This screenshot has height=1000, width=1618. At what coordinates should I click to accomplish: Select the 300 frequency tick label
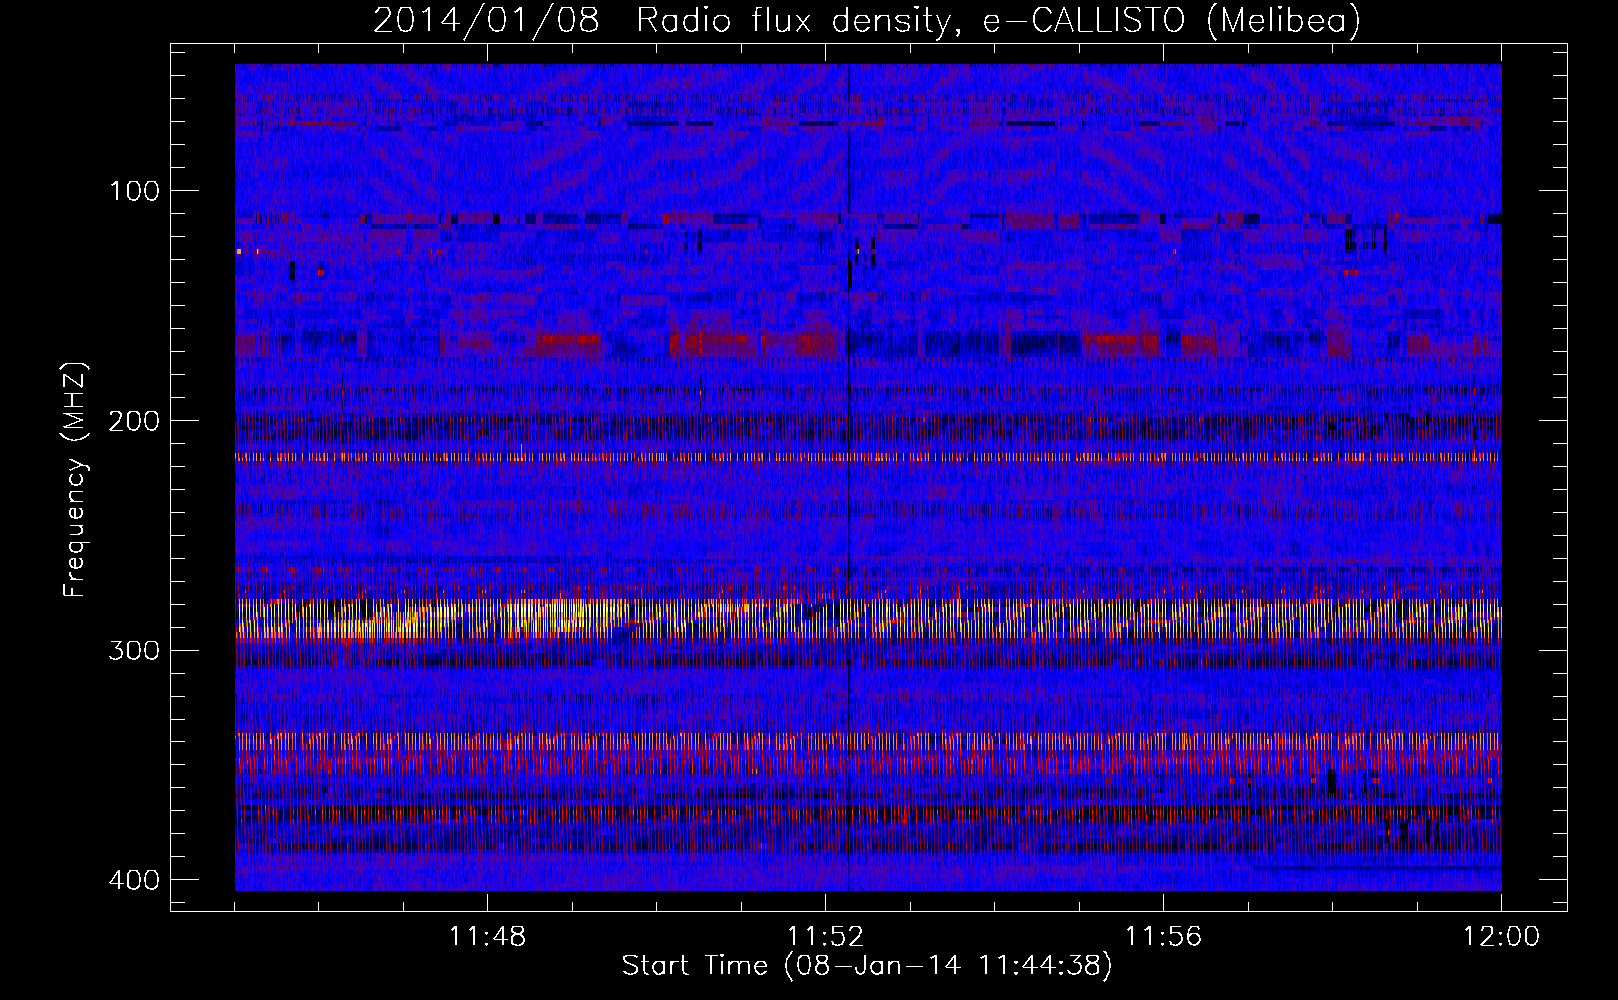click(133, 650)
